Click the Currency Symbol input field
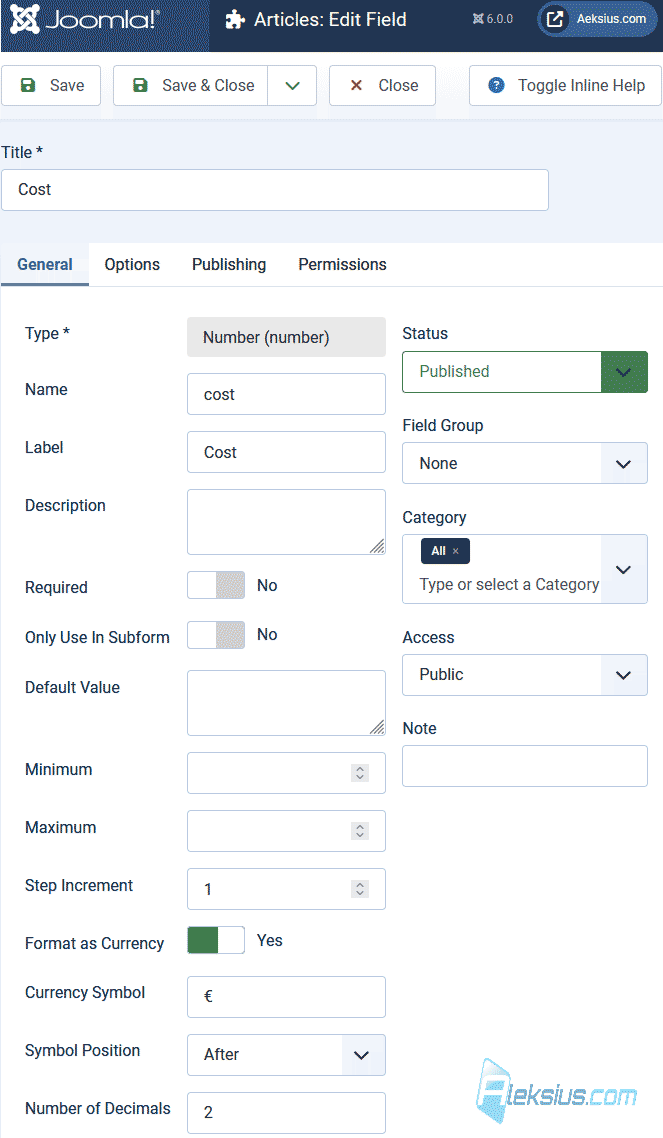 [286, 997]
